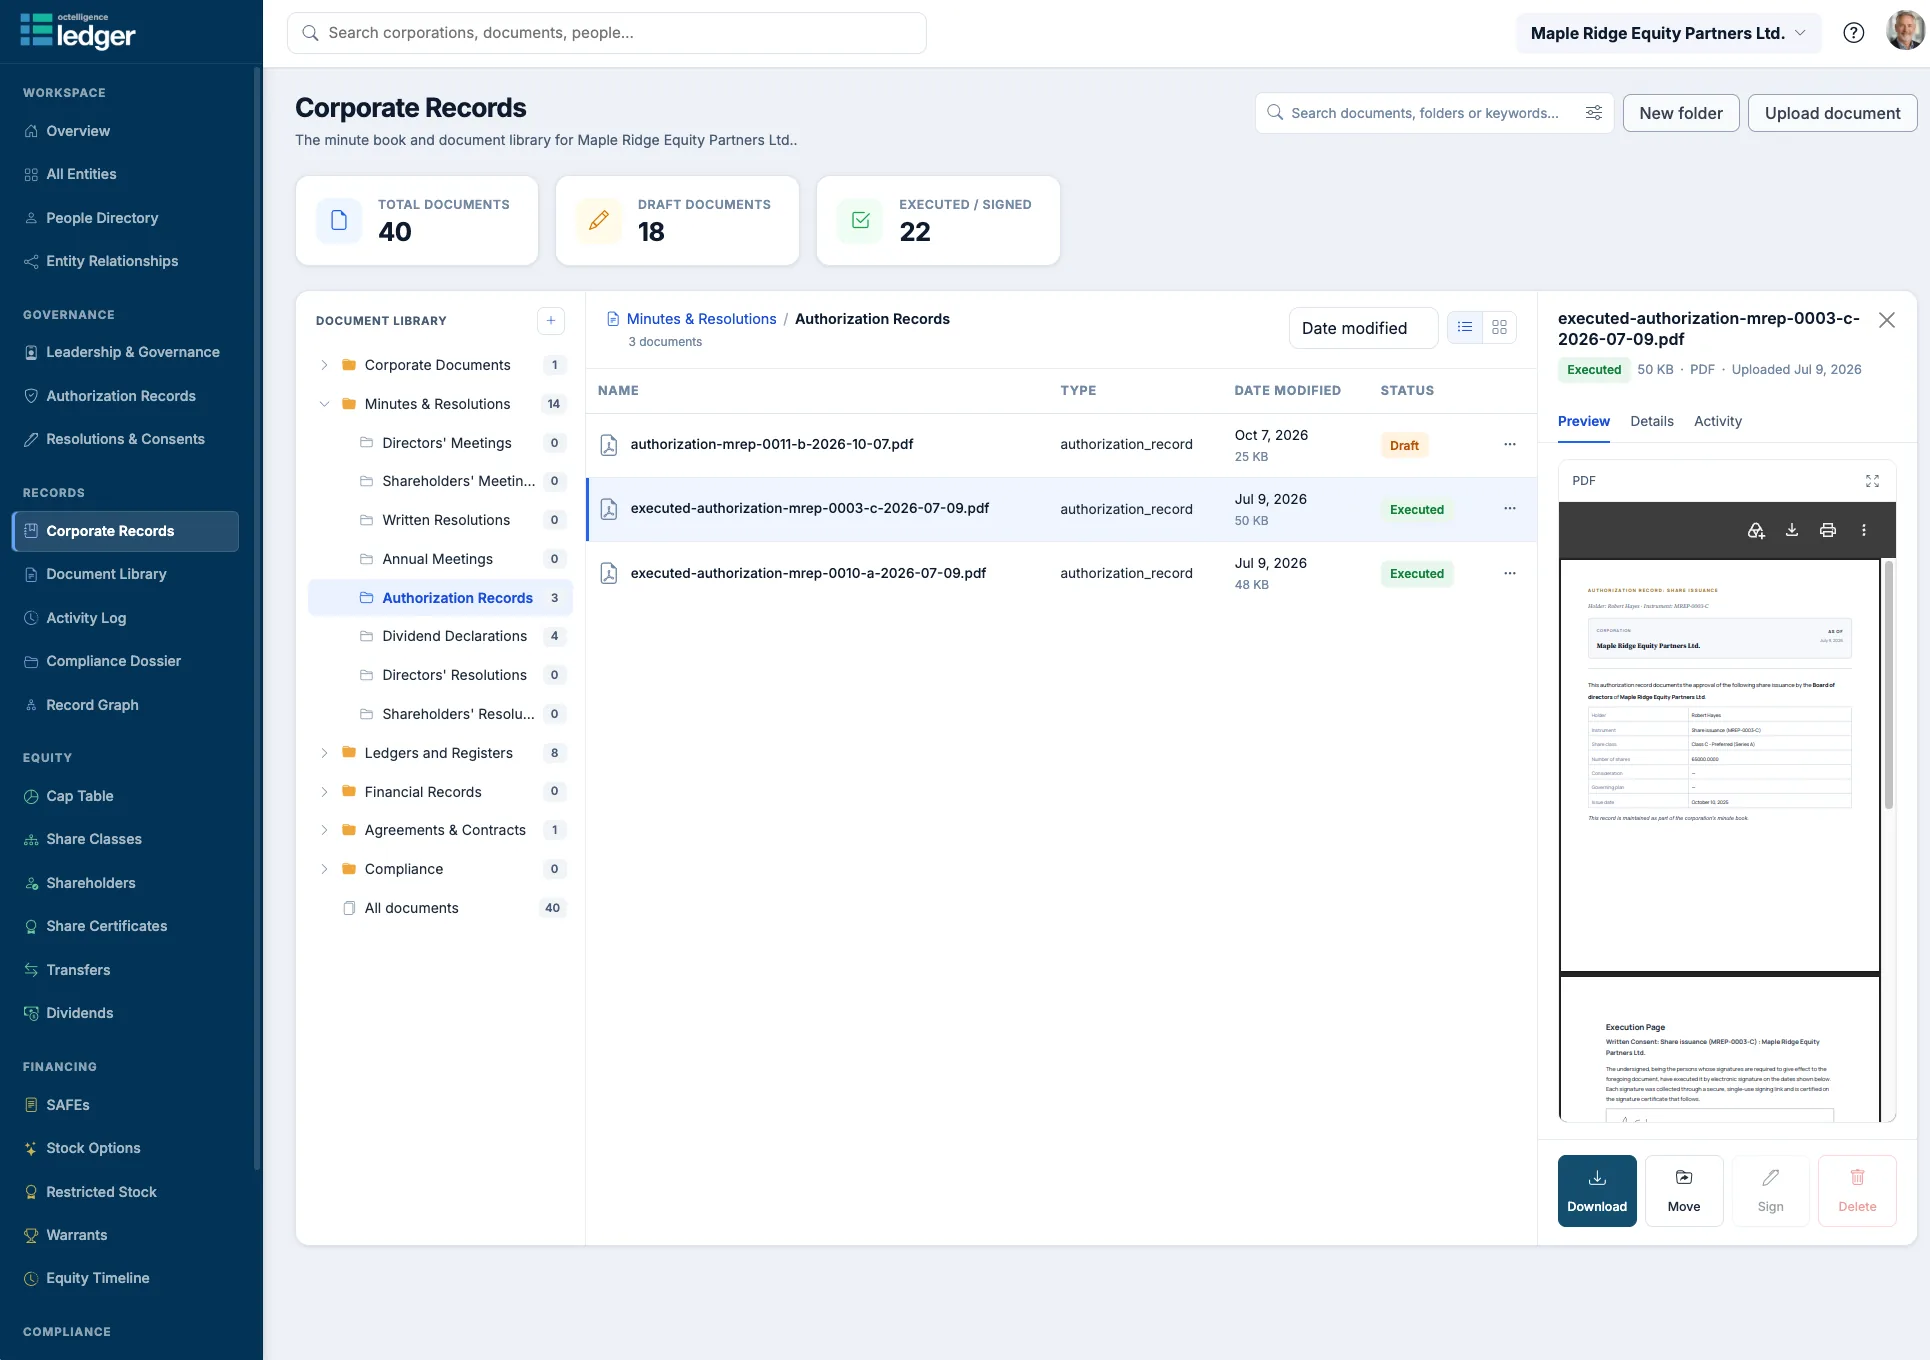
Task: Expand the Corporate Documents folder
Action: click(x=324, y=365)
